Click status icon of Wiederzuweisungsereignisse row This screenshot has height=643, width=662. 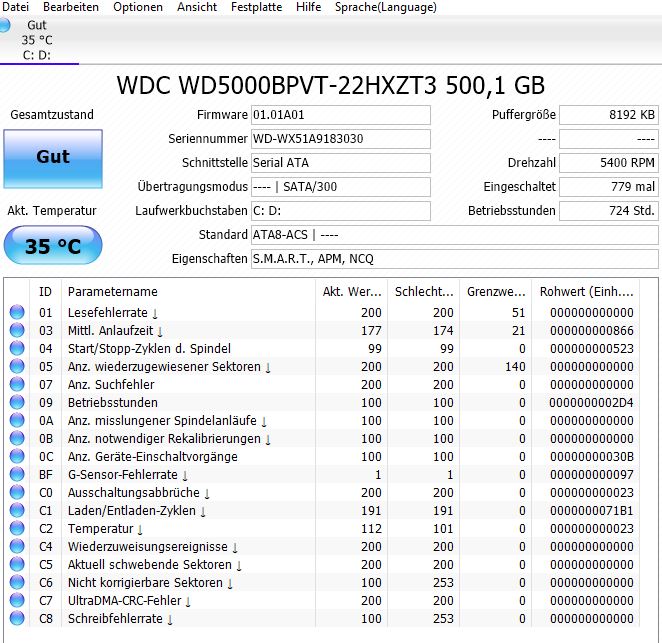(17, 546)
